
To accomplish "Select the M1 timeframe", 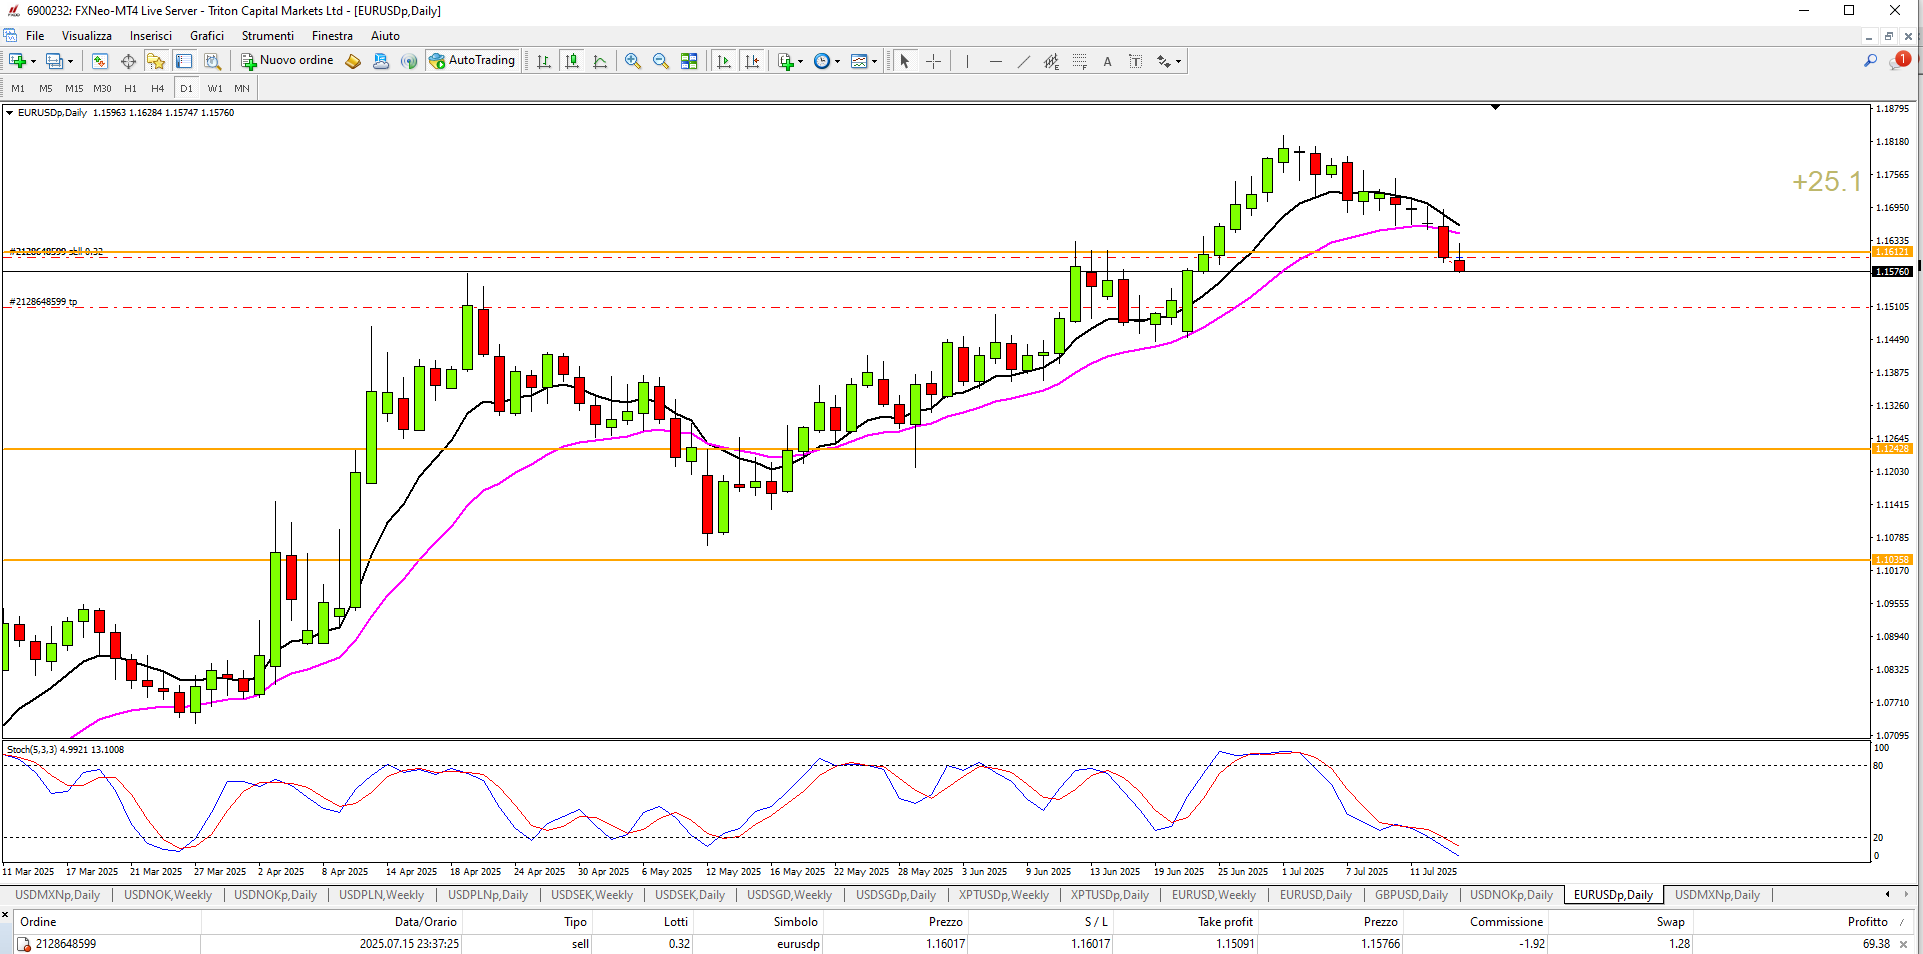I will (x=18, y=88).
